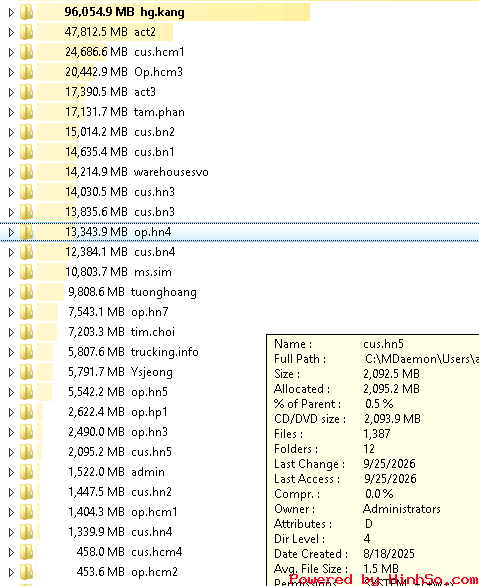This screenshot has width=479, height=586.
Task: Click the op.hn7 folder icon
Action: point(27,312)
